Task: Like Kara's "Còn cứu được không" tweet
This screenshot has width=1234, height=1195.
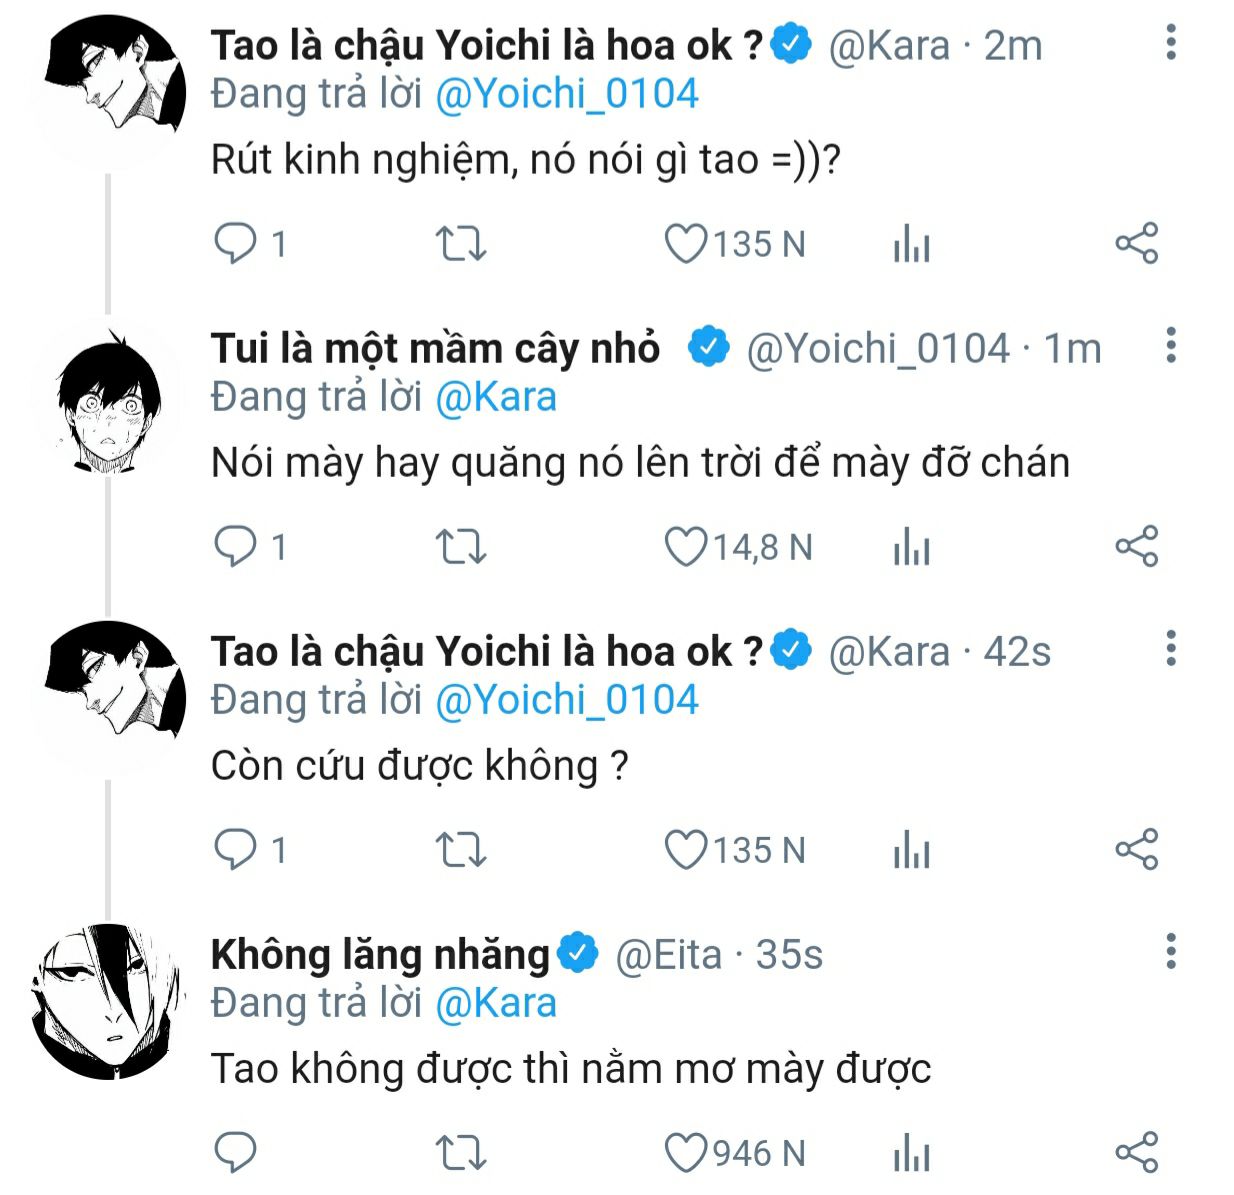Action: (686, 850)
